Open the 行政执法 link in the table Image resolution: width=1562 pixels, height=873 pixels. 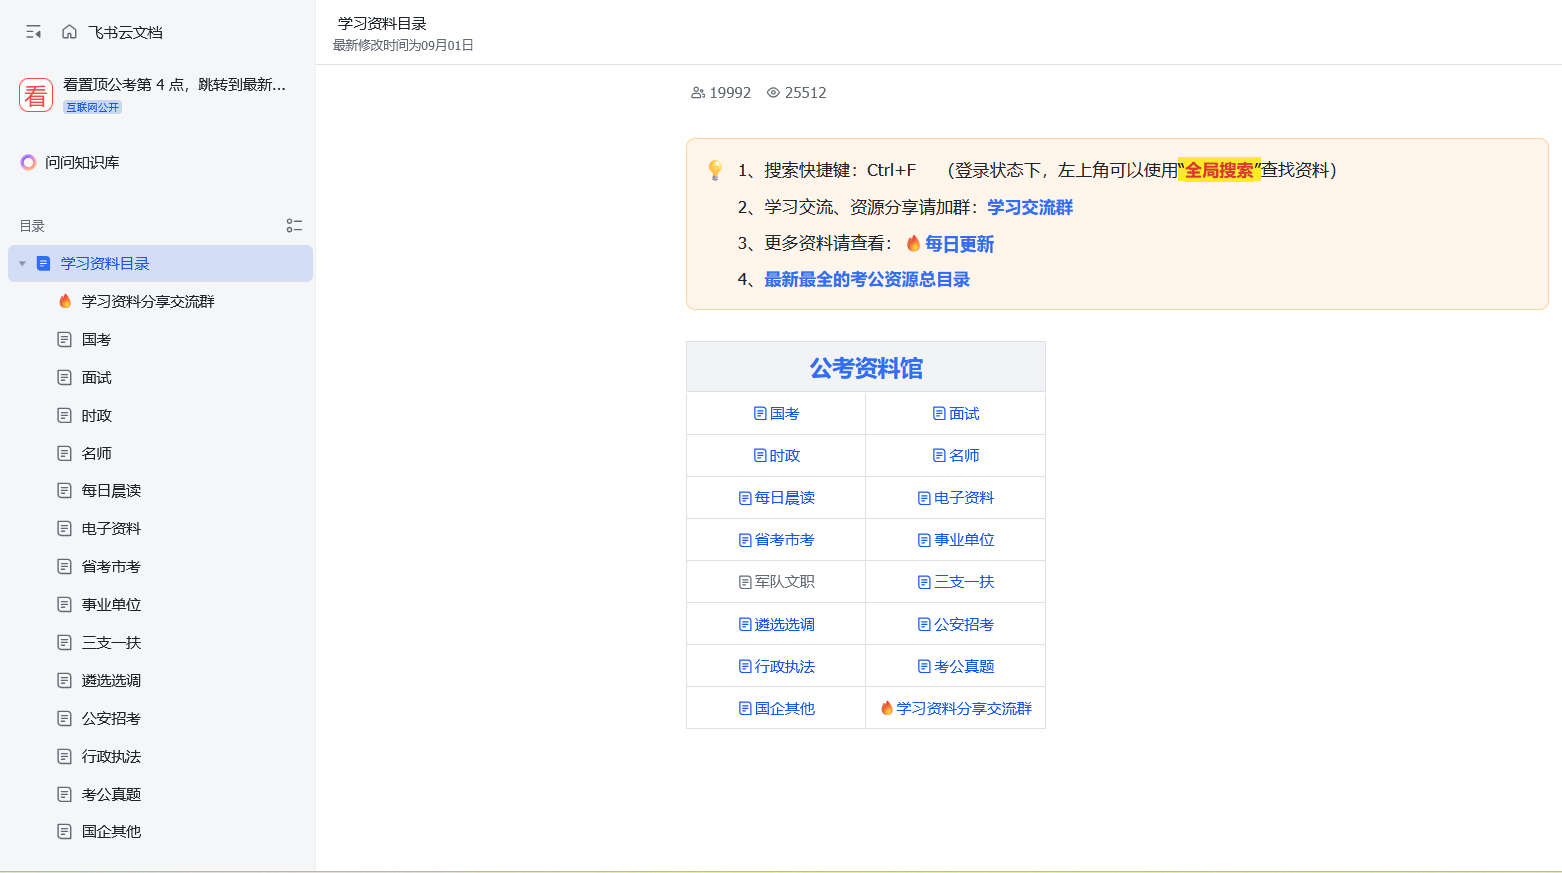coord(776,667)
